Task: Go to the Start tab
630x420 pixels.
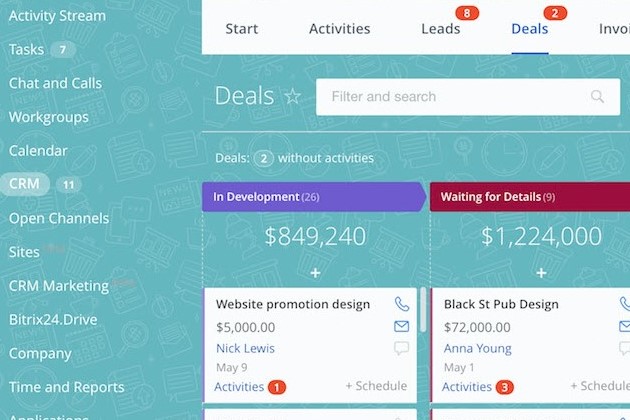Action: 241,28
